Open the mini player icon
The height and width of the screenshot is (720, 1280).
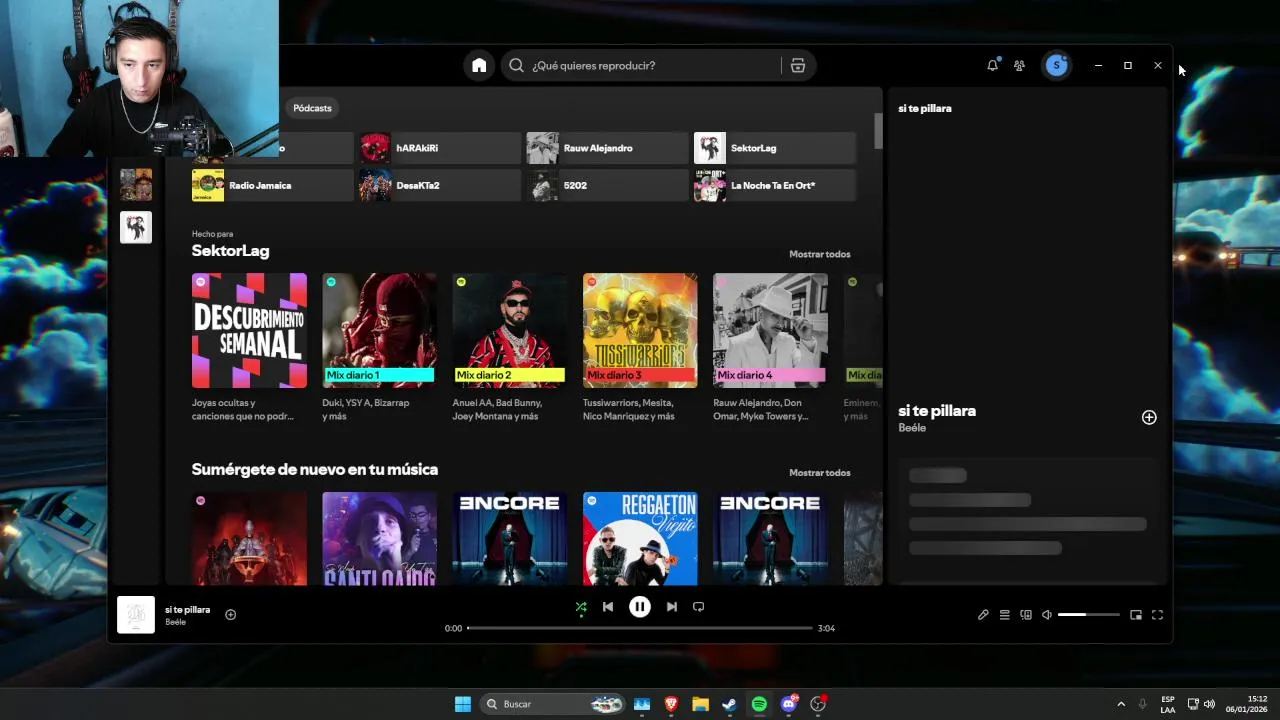pyautogui.click(x=1136, y=615)
